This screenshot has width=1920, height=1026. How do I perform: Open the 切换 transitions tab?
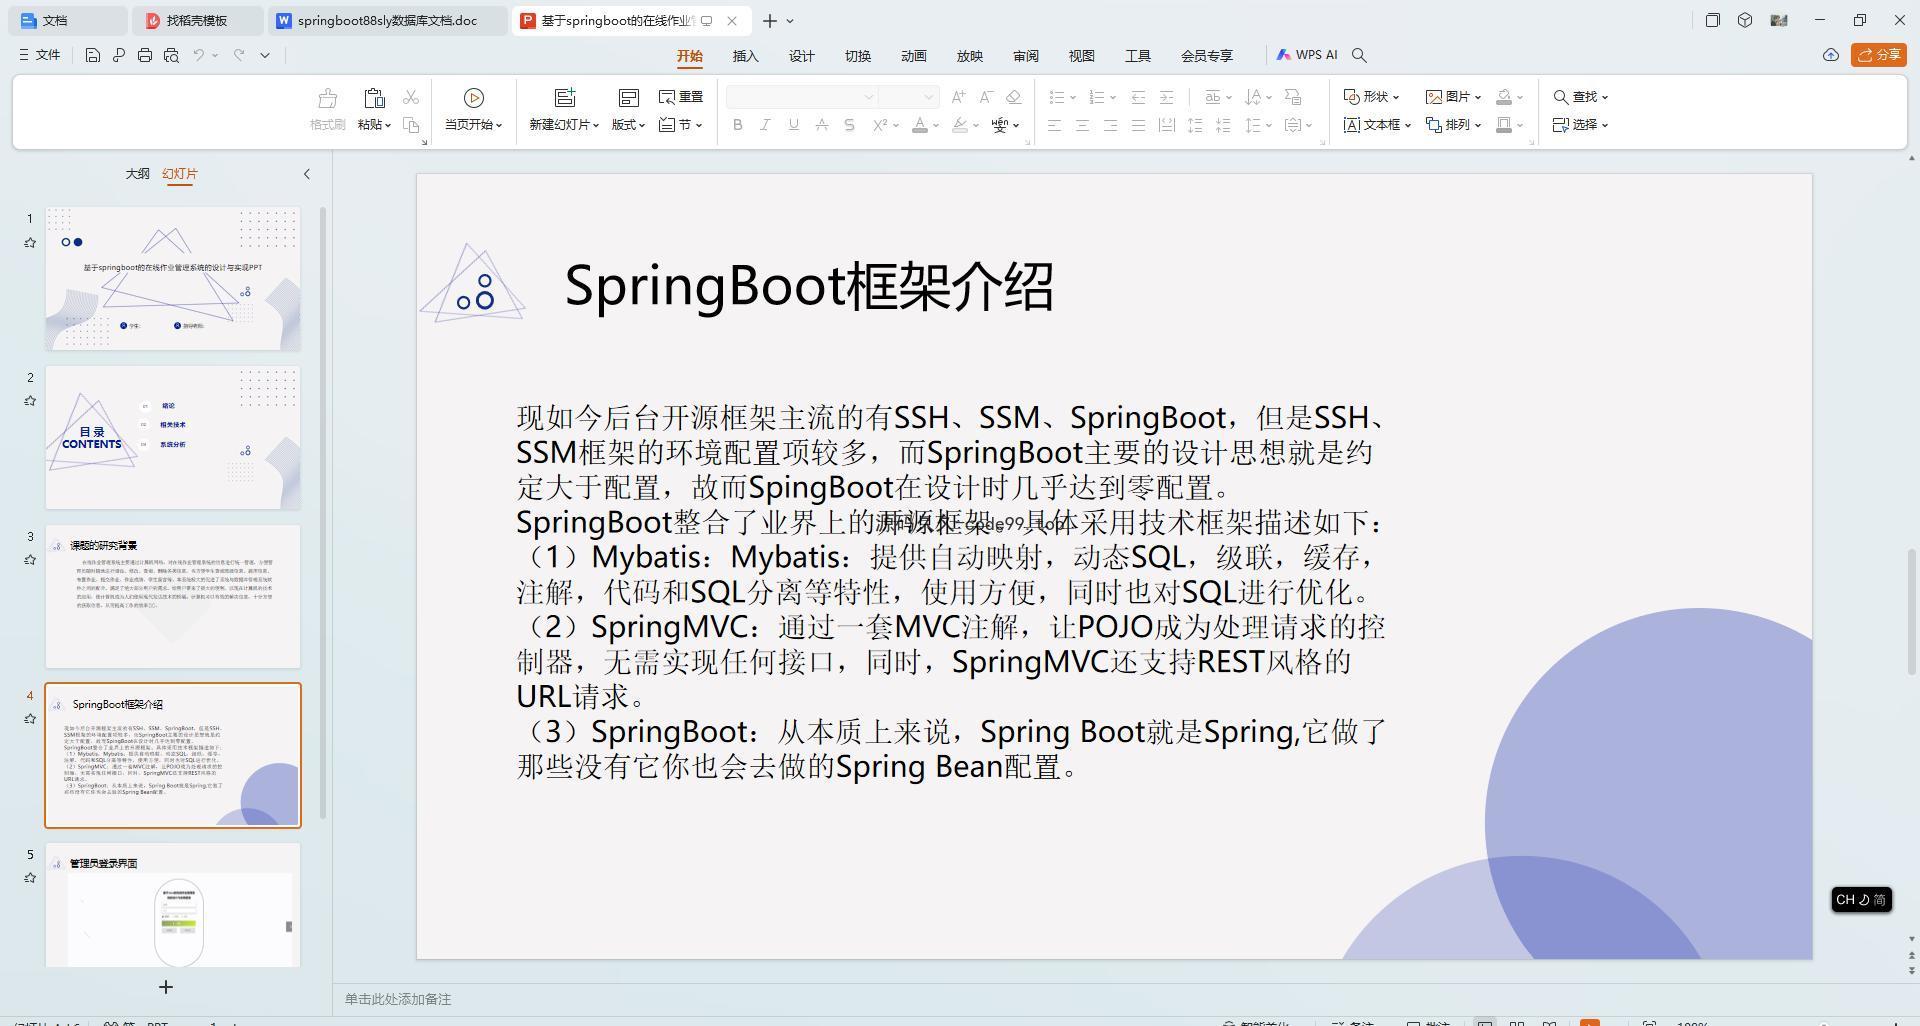click(x=858, y=56)
